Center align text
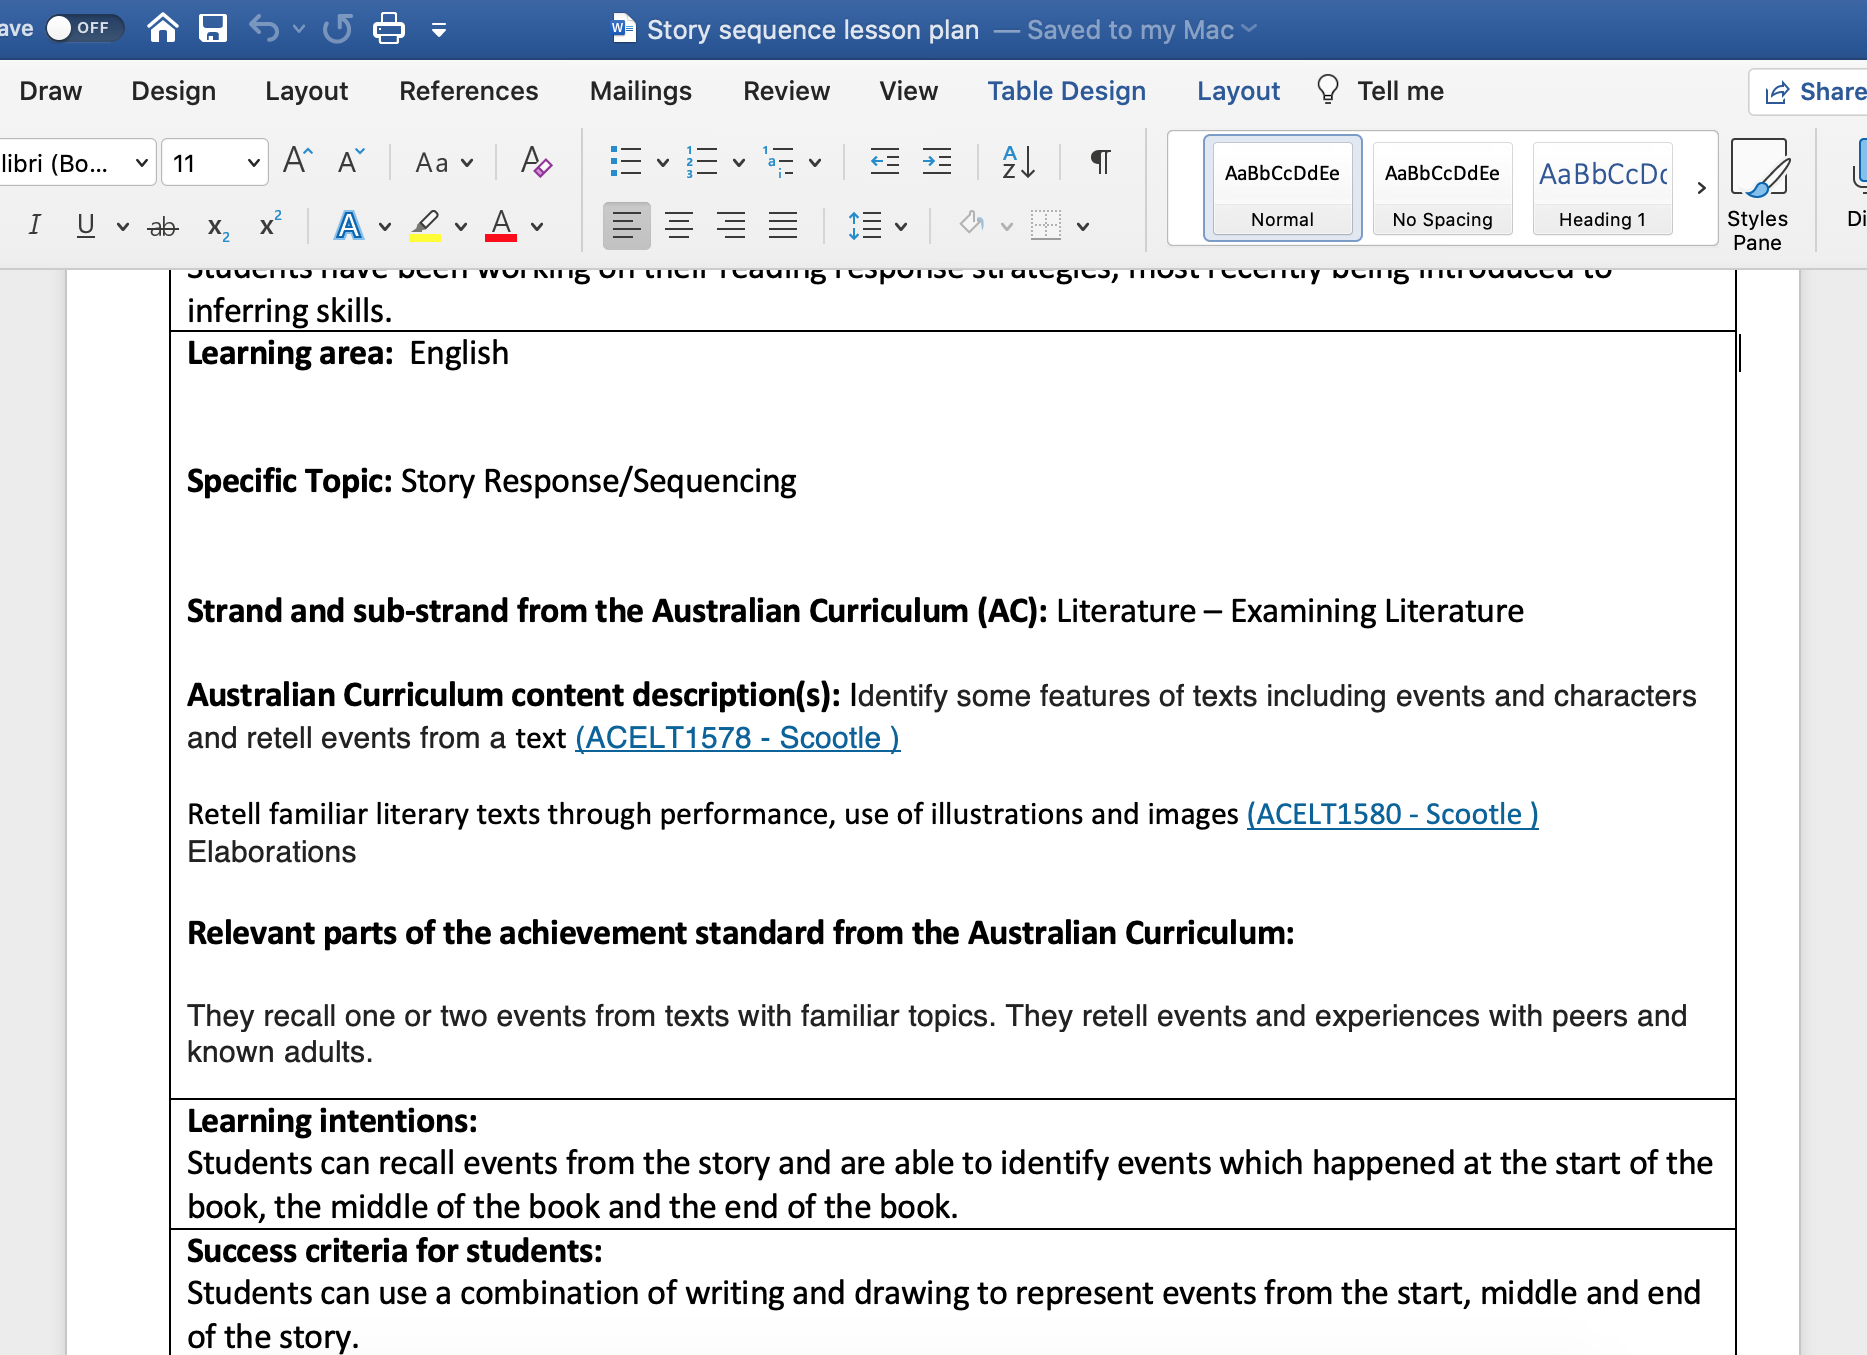This screenshot has width=1867, height=1355. [679, 225]
